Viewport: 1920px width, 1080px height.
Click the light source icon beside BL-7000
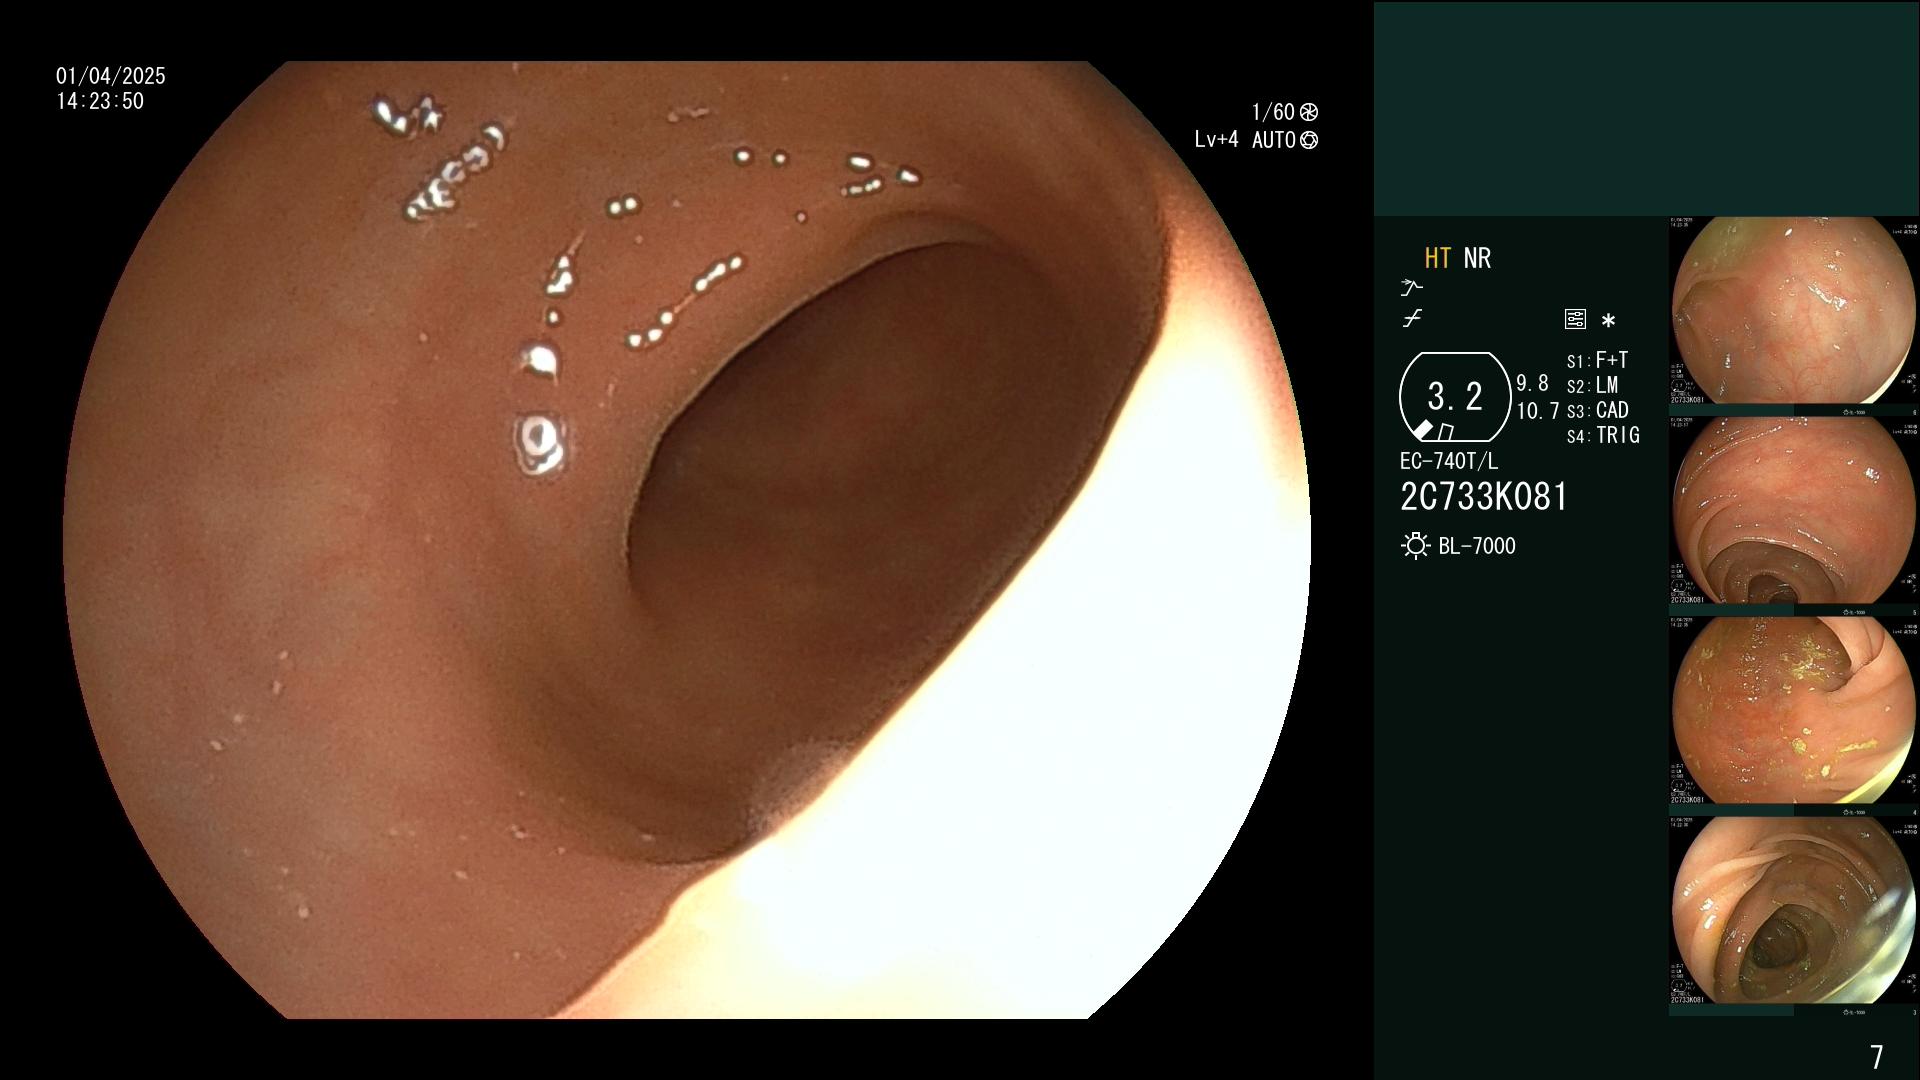(x=1415, y=546)
